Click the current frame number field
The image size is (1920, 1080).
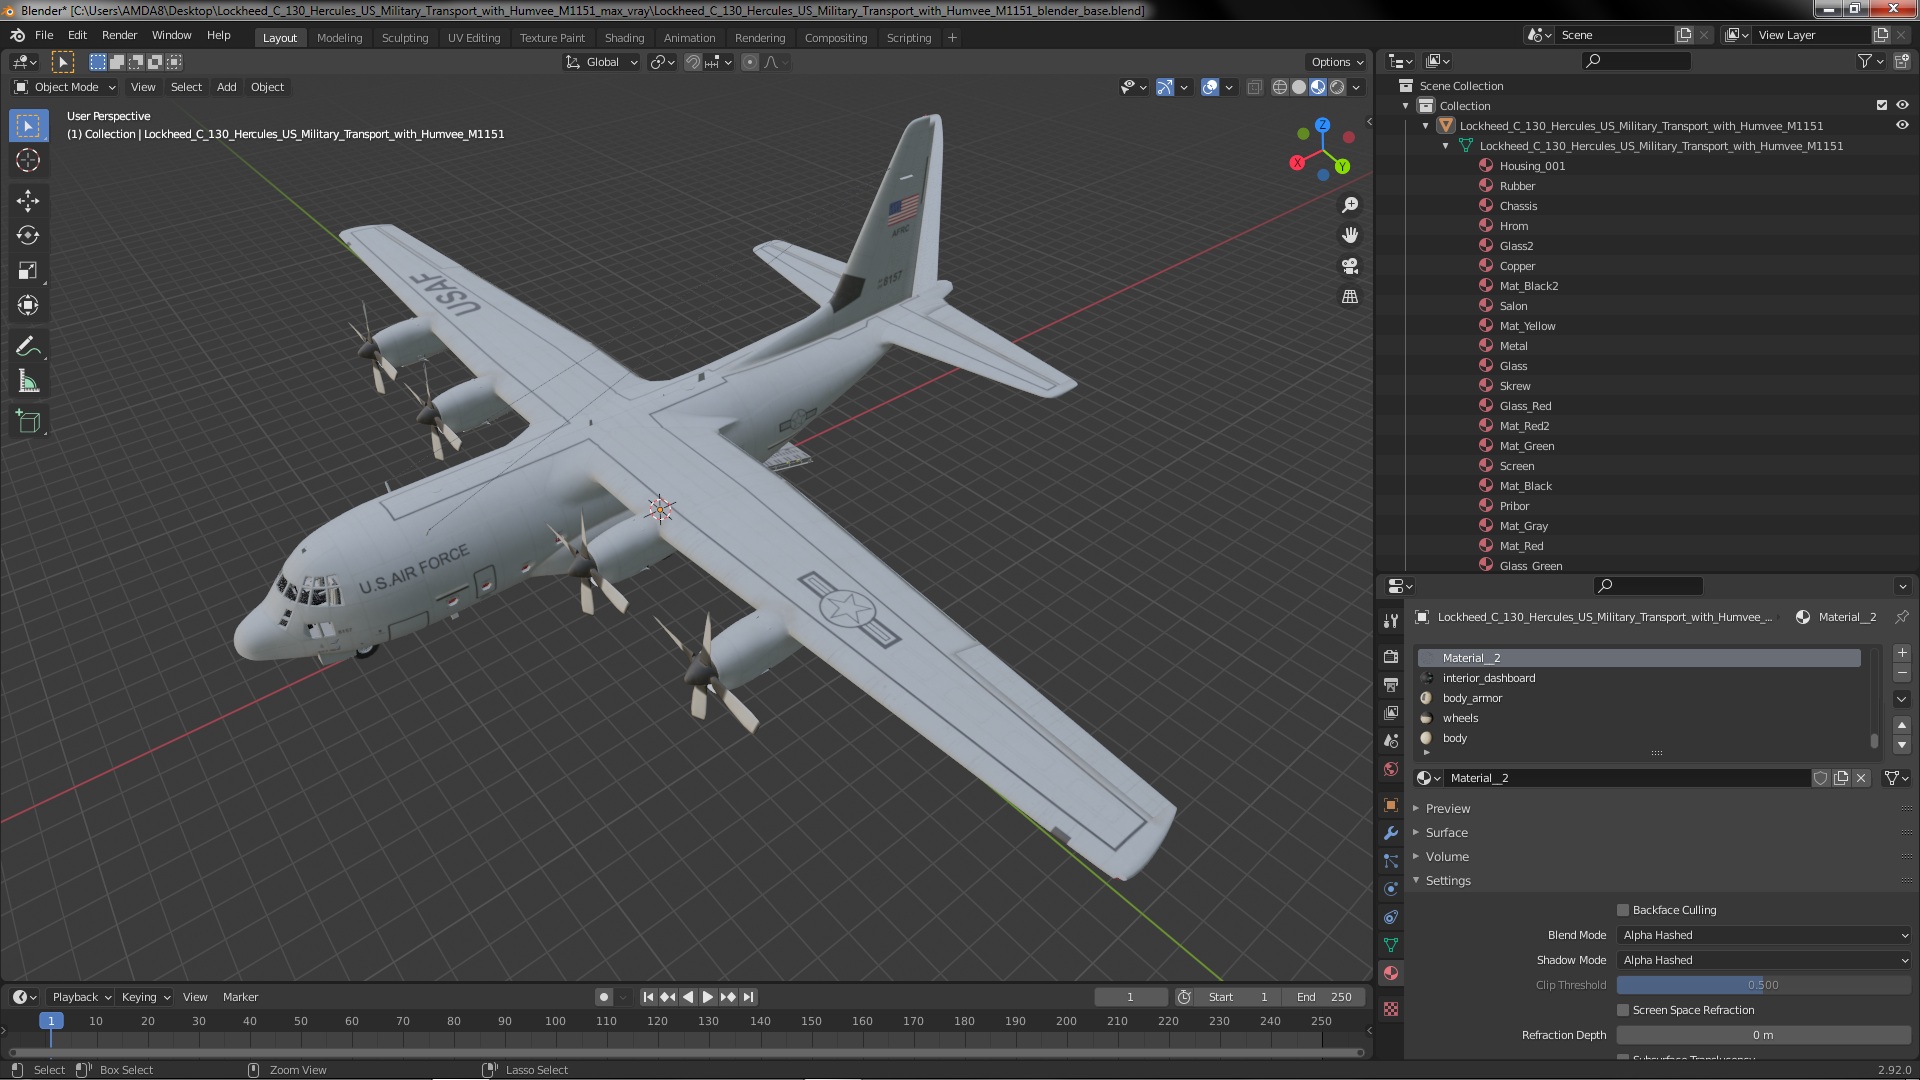(1130, 997)
